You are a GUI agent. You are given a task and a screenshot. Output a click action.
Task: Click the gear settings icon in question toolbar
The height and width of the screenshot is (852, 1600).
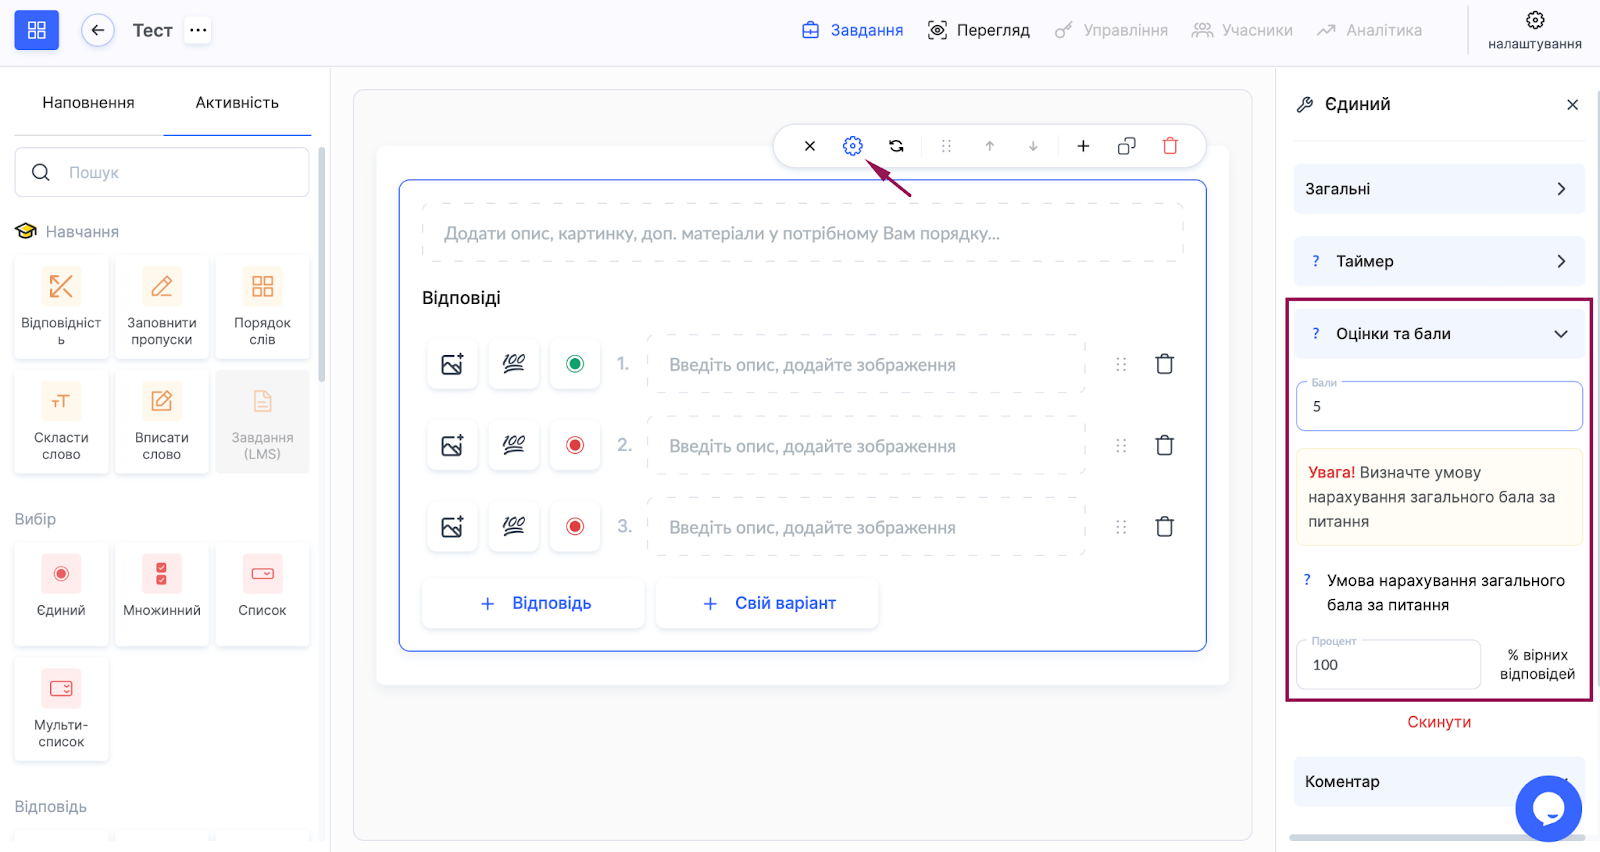coord(852,146)
